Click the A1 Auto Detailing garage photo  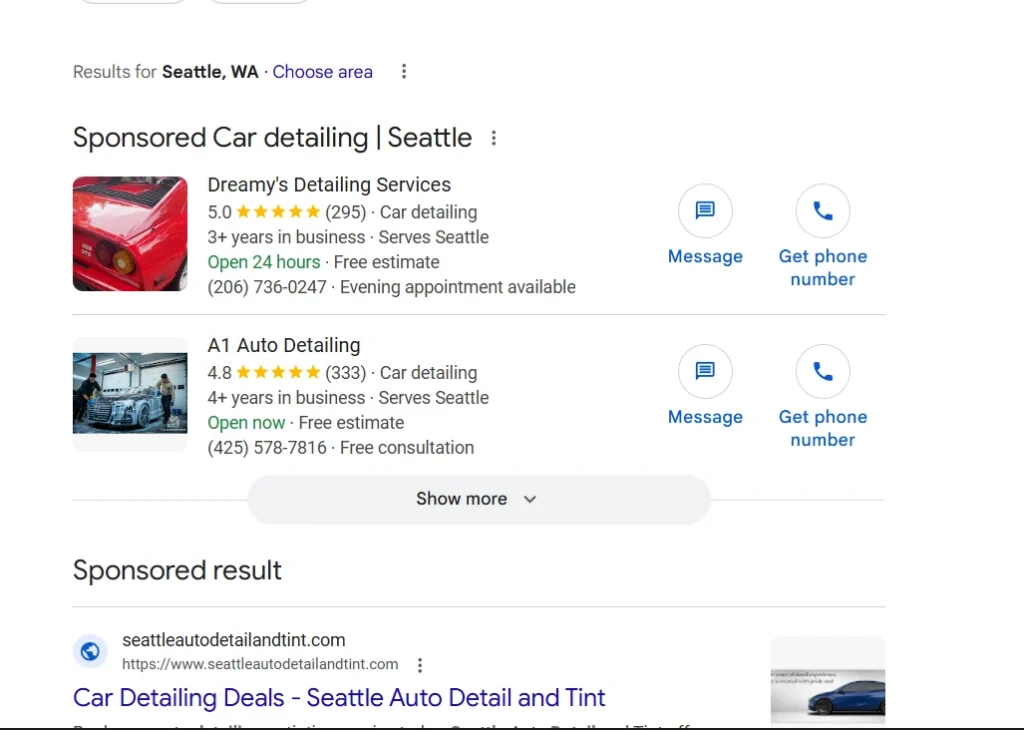click(129, 393)
